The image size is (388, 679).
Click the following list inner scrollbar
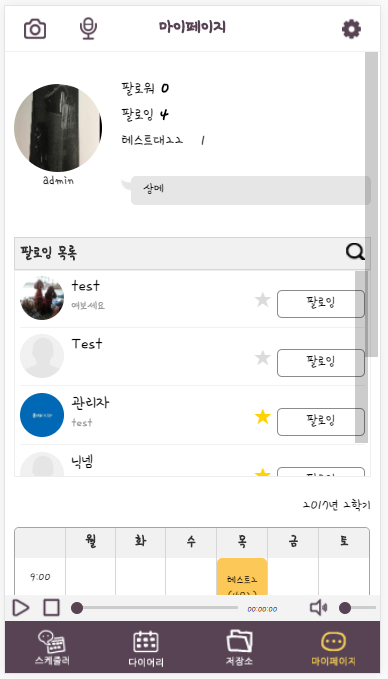361,357
